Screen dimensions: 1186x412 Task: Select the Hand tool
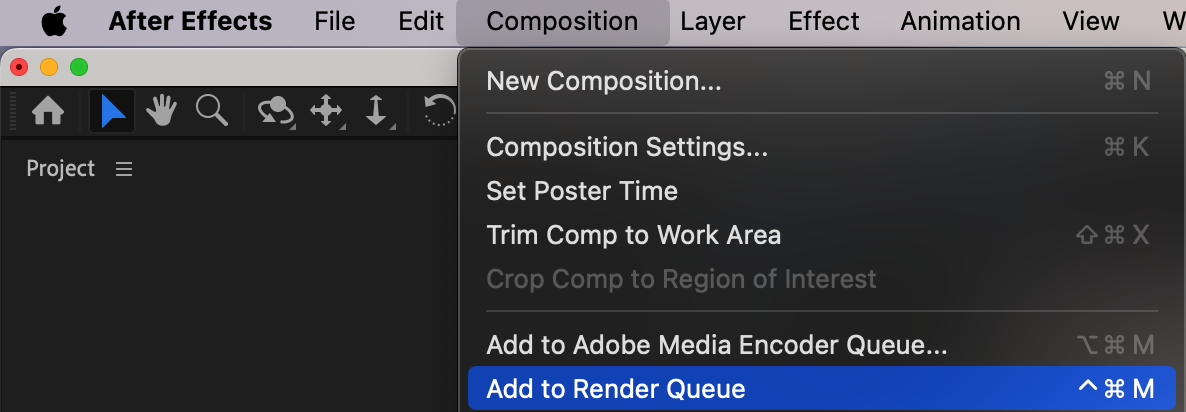[x=161, y=111]
